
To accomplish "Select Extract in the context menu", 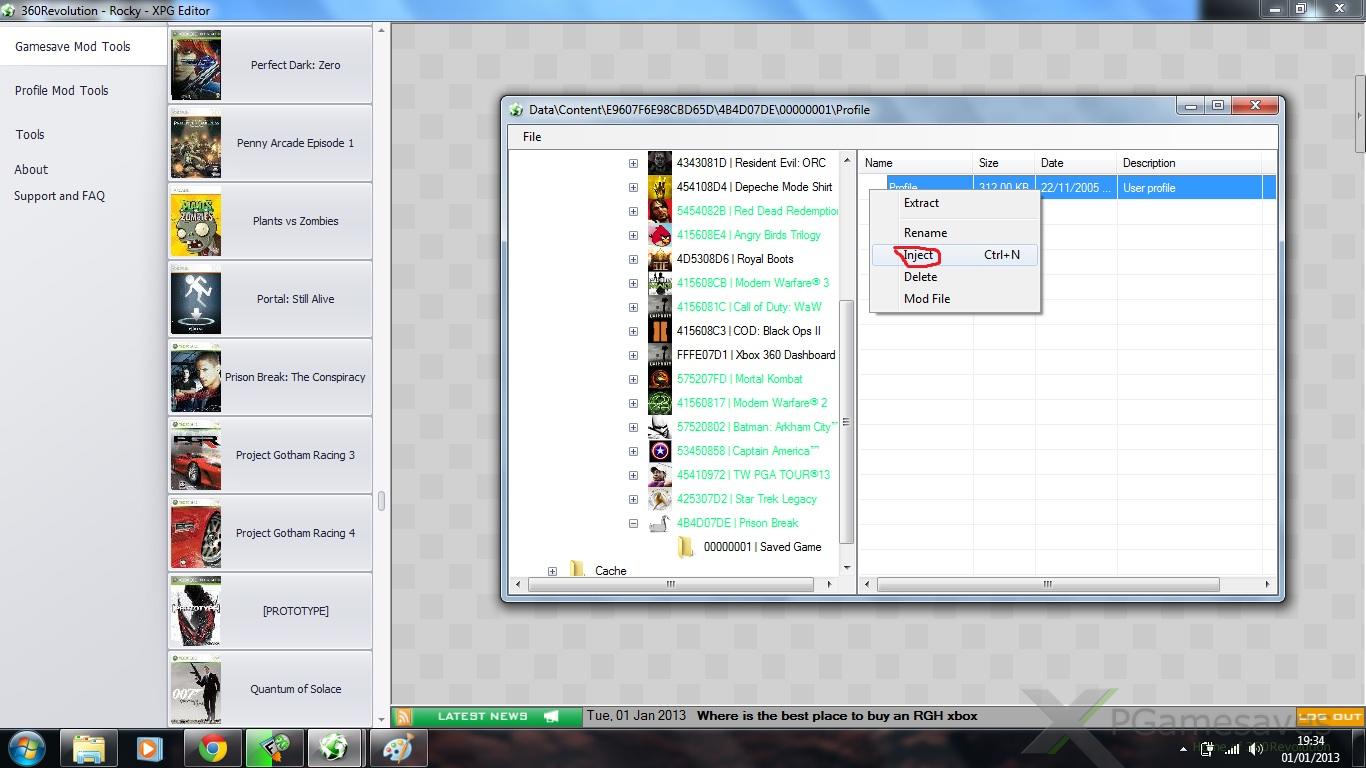I will point(921,203).
